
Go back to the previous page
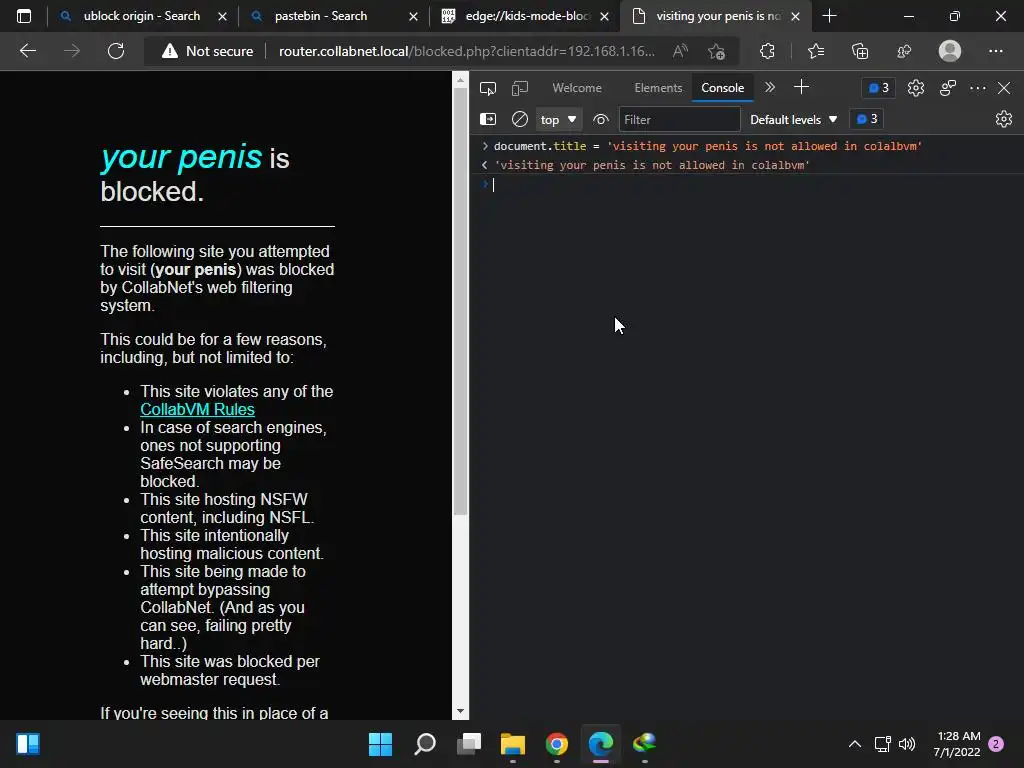point(27,51)
